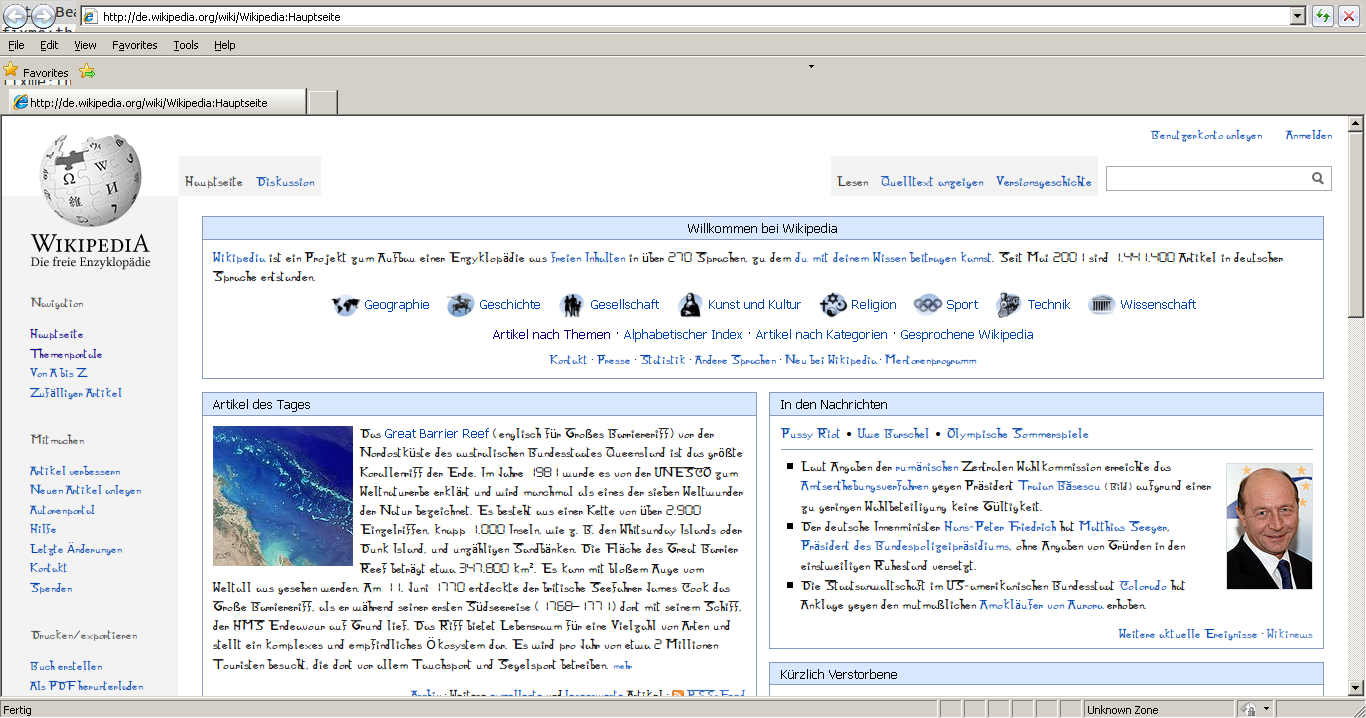Viewport: 1366px width, 718px height.
Task: Open the address bar history dropdown
Action: pos(1298,17)
